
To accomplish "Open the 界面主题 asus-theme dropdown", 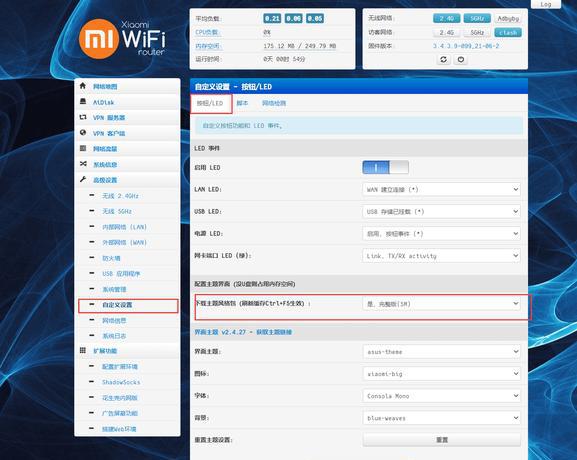I will (441, 352).
